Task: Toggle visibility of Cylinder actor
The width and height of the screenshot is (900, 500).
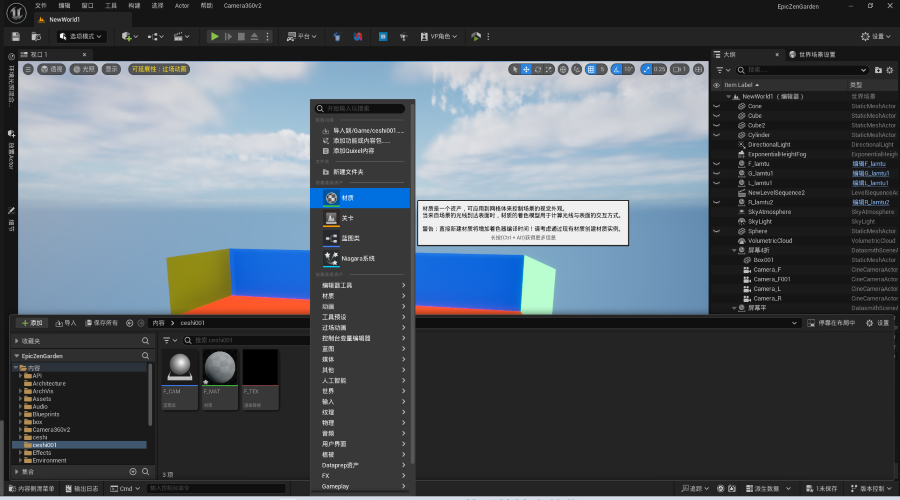Action: [716, 135]
